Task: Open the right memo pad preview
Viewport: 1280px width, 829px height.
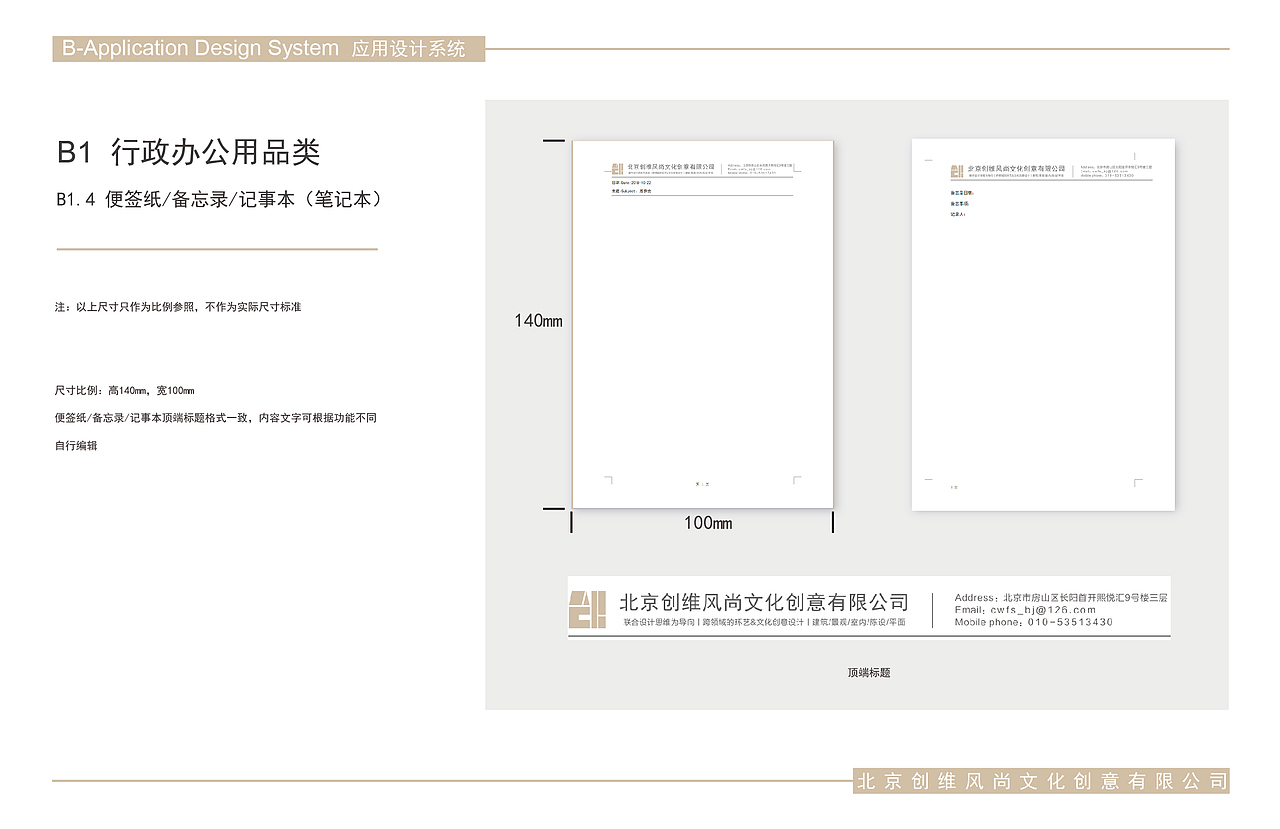Action: coord(1043,322)
